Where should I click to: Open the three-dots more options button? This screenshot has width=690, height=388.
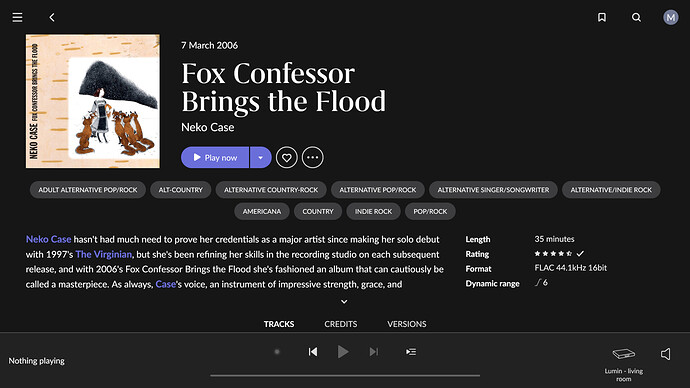[x=312, y=157]
